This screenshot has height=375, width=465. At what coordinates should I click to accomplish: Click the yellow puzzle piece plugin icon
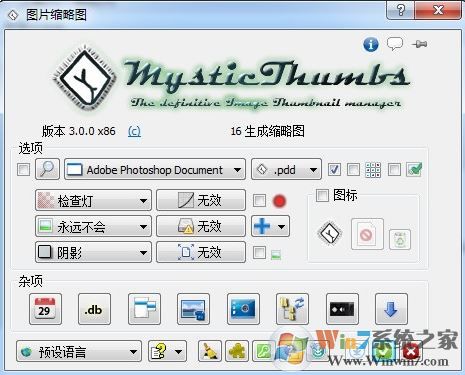(x=237, y=351)
